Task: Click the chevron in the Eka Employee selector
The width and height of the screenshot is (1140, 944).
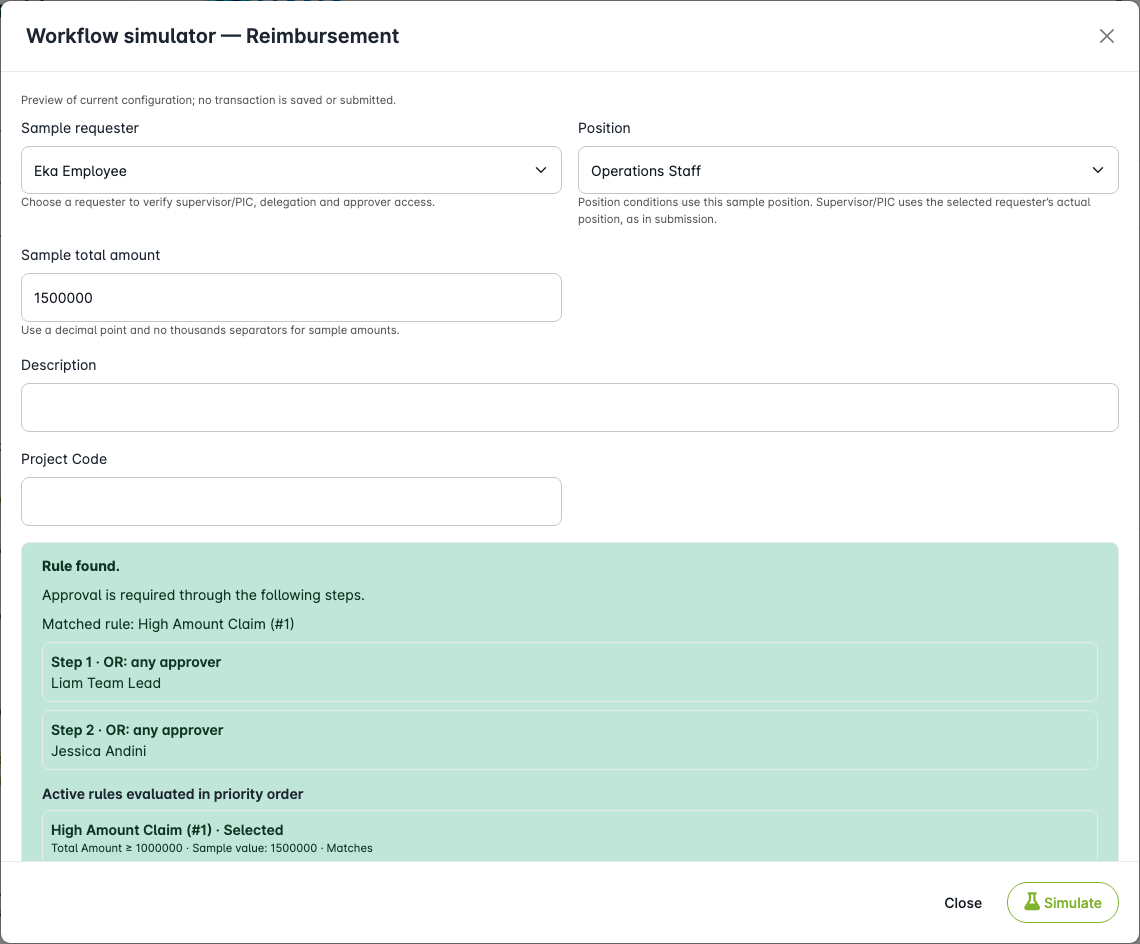Action: [x=541, y=170]
